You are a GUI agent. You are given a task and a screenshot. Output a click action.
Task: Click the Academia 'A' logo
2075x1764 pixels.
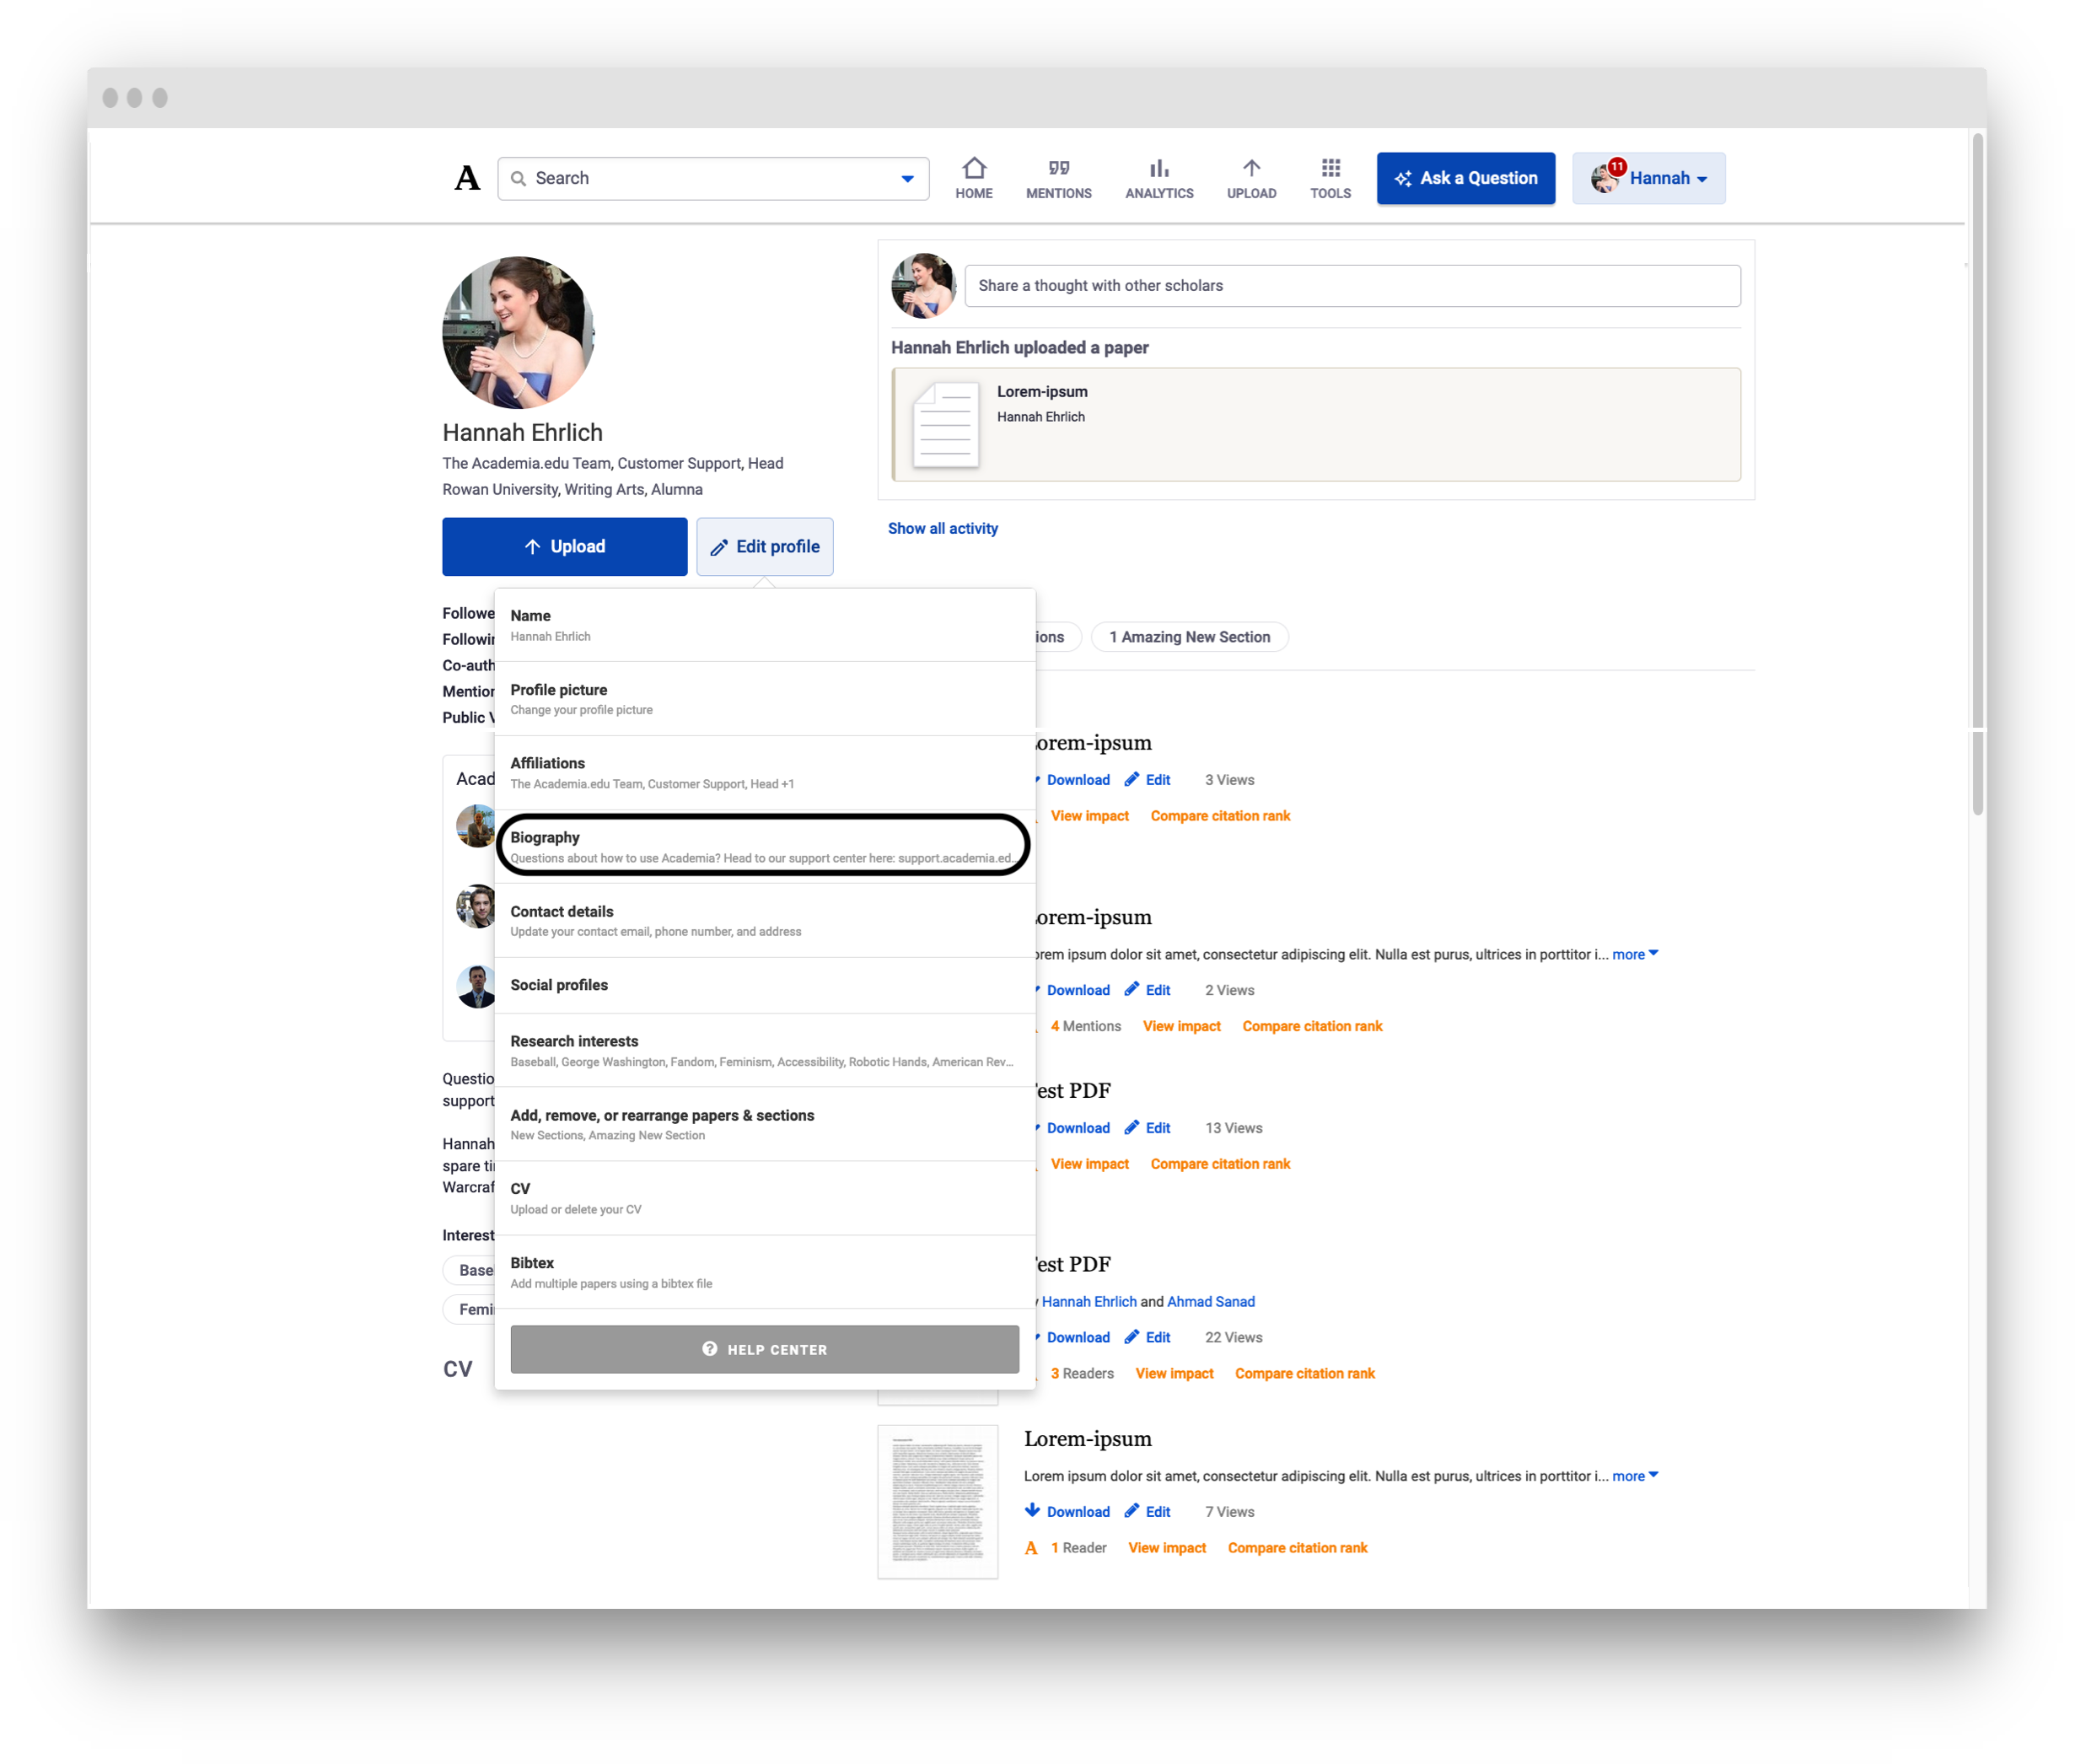tap(467, 178)
